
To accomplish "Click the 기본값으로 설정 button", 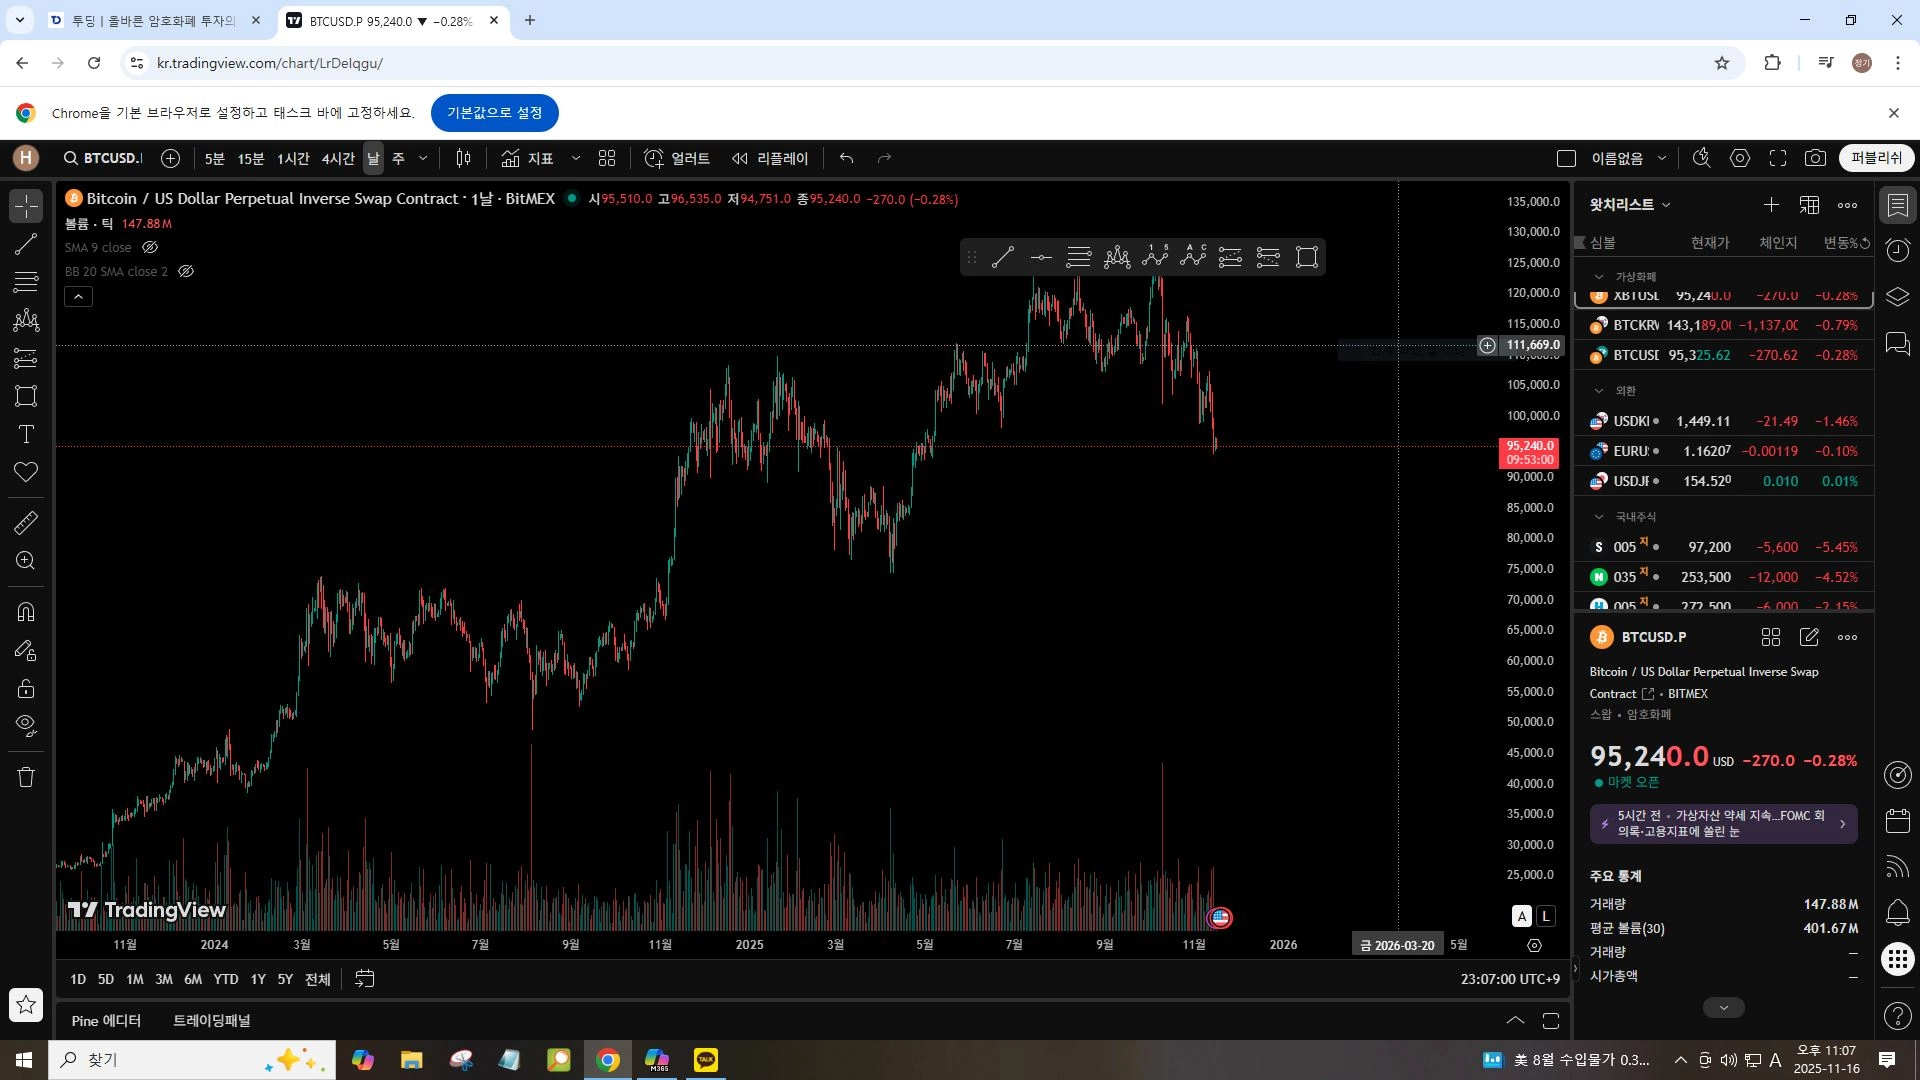I will pos(494,113).
